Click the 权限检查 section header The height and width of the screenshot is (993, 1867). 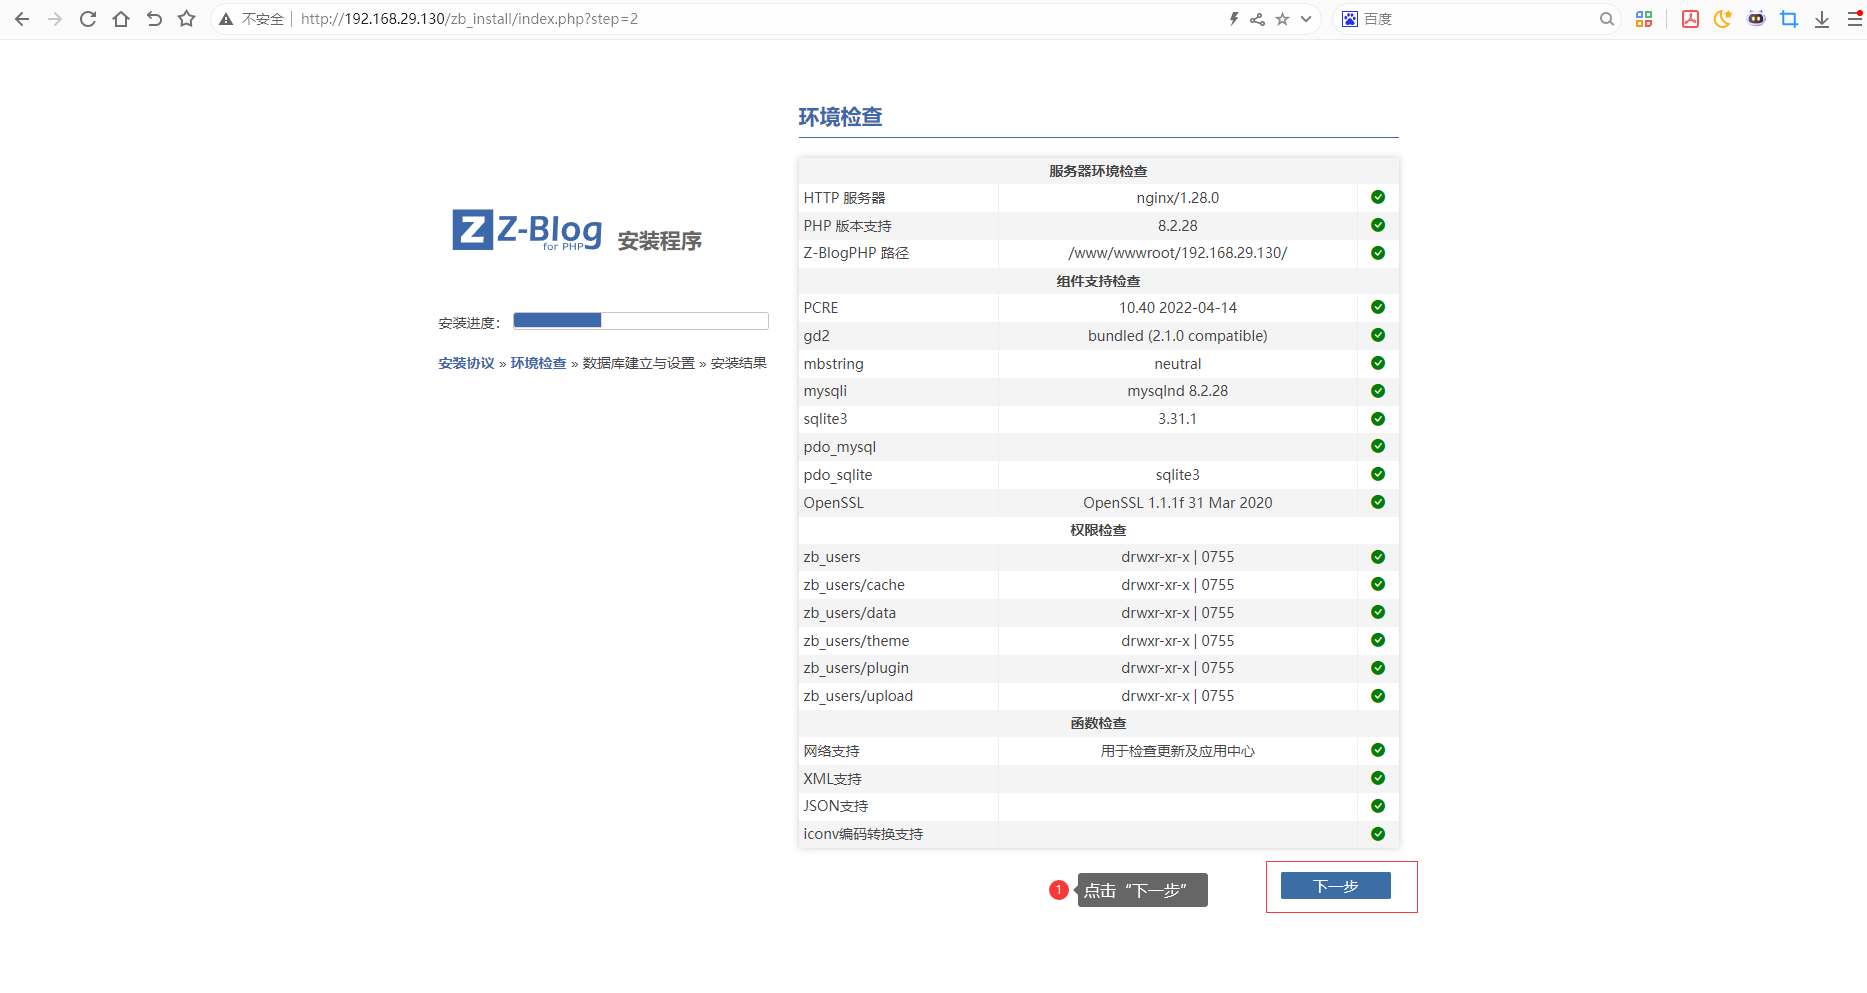click(1098, 530)
